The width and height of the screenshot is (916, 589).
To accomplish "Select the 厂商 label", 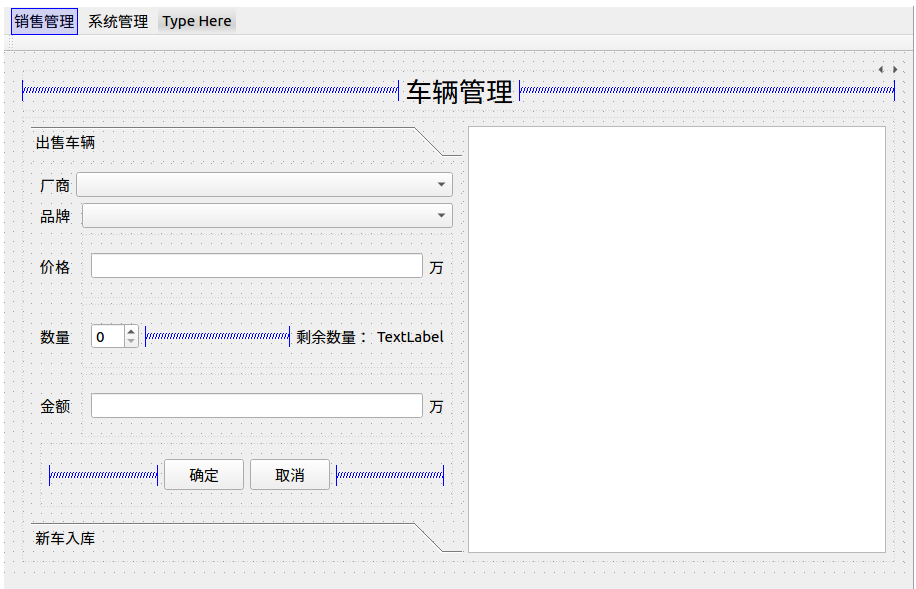I will click(x=55, y=186).
